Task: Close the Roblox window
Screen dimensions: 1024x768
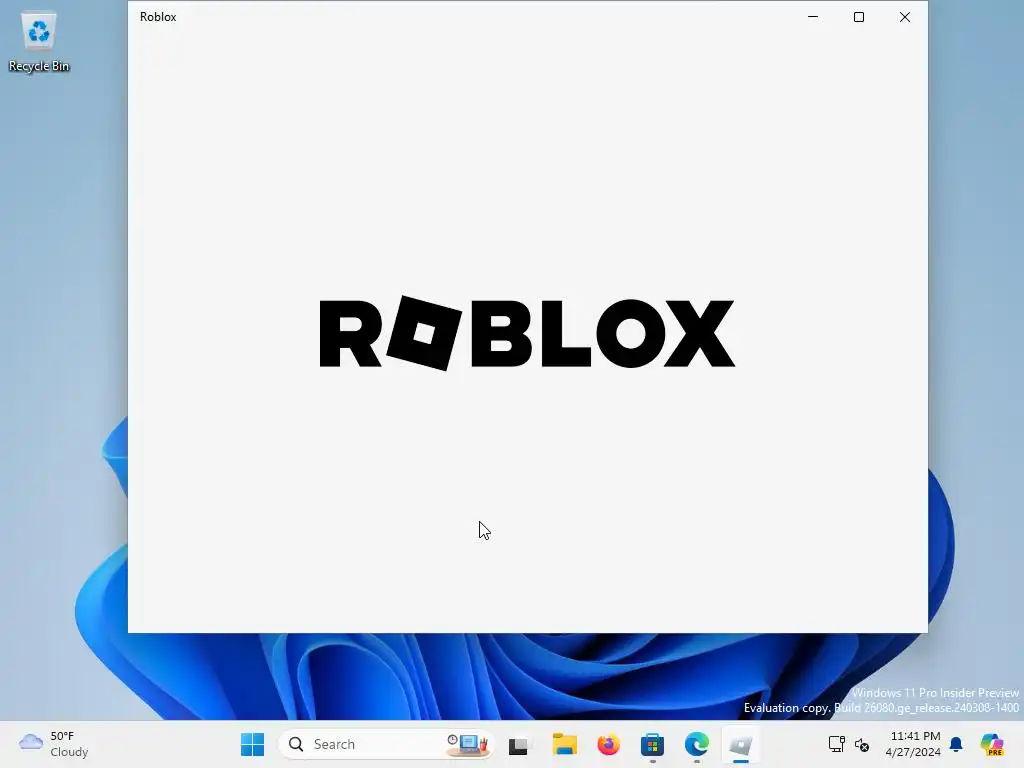Action: tap(904, 17)
